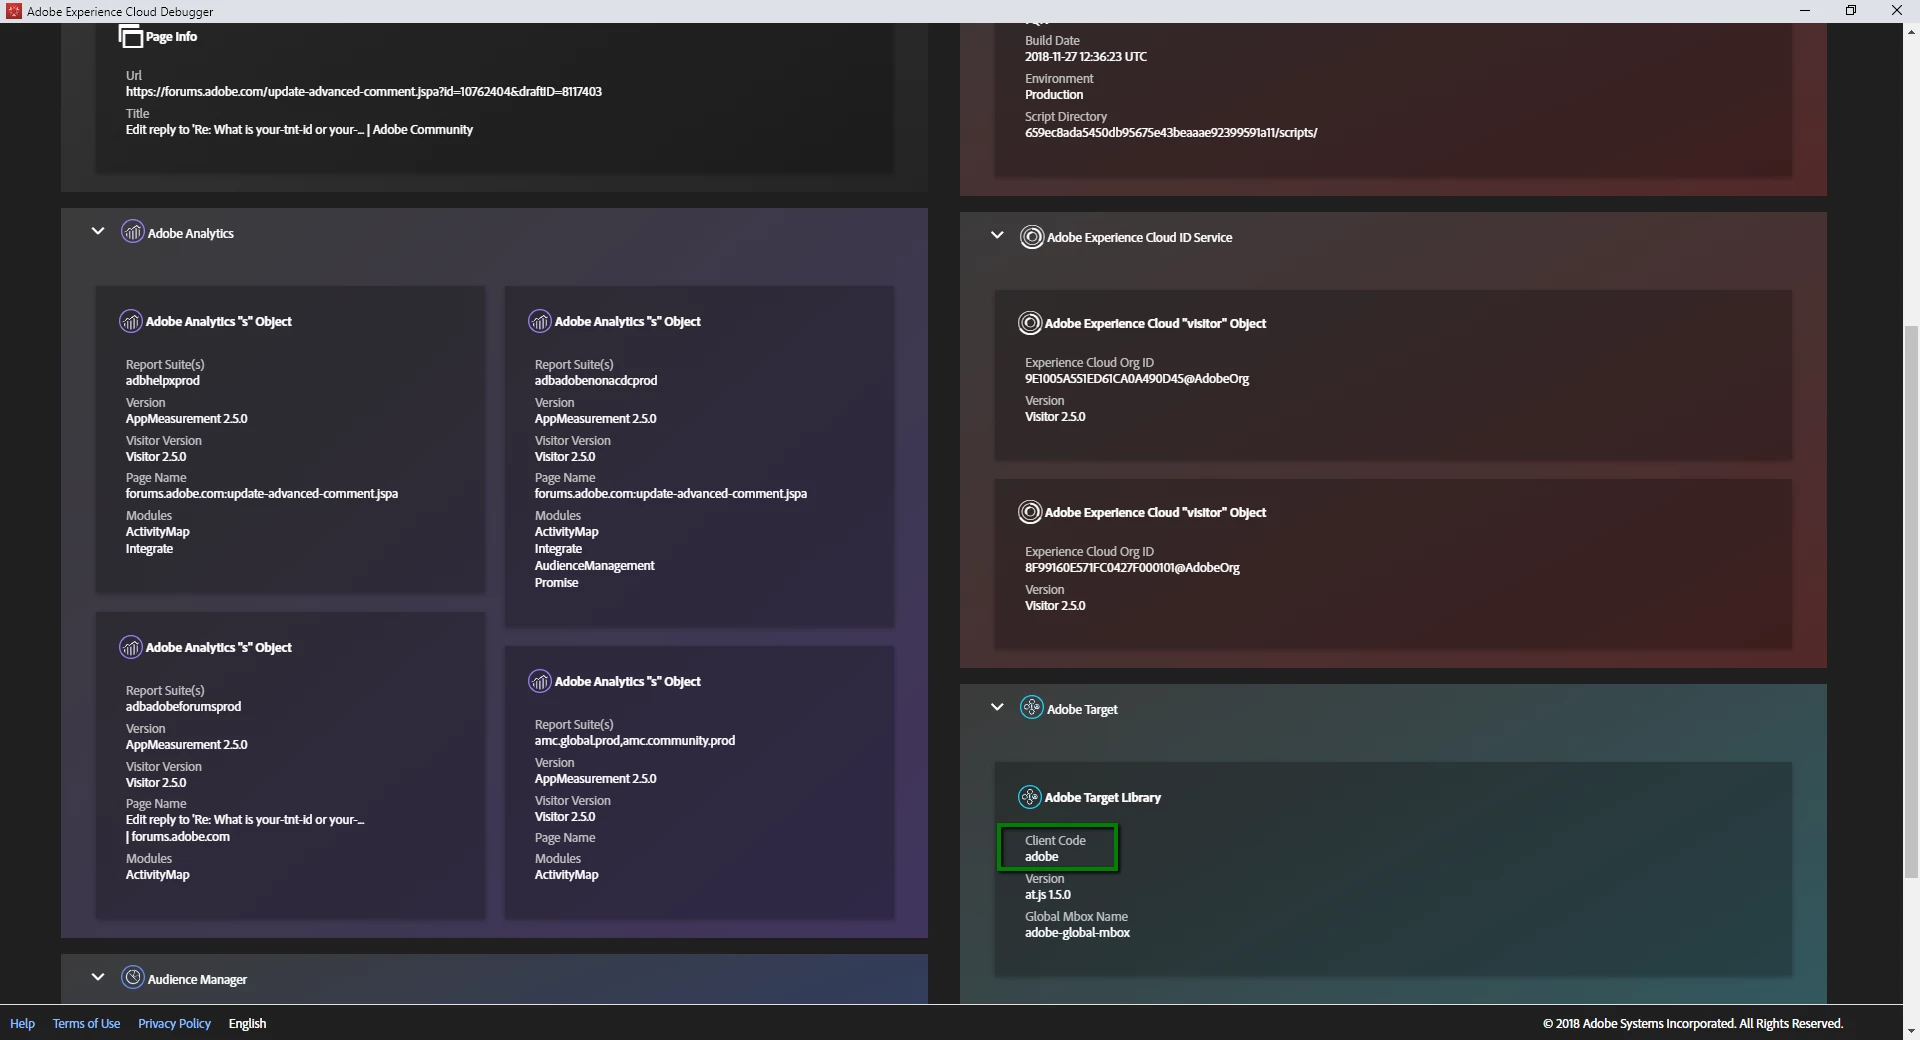Open the Terms of Use link
The width and height of the screenshot is (1920, 1040).
click(86, 1024)
